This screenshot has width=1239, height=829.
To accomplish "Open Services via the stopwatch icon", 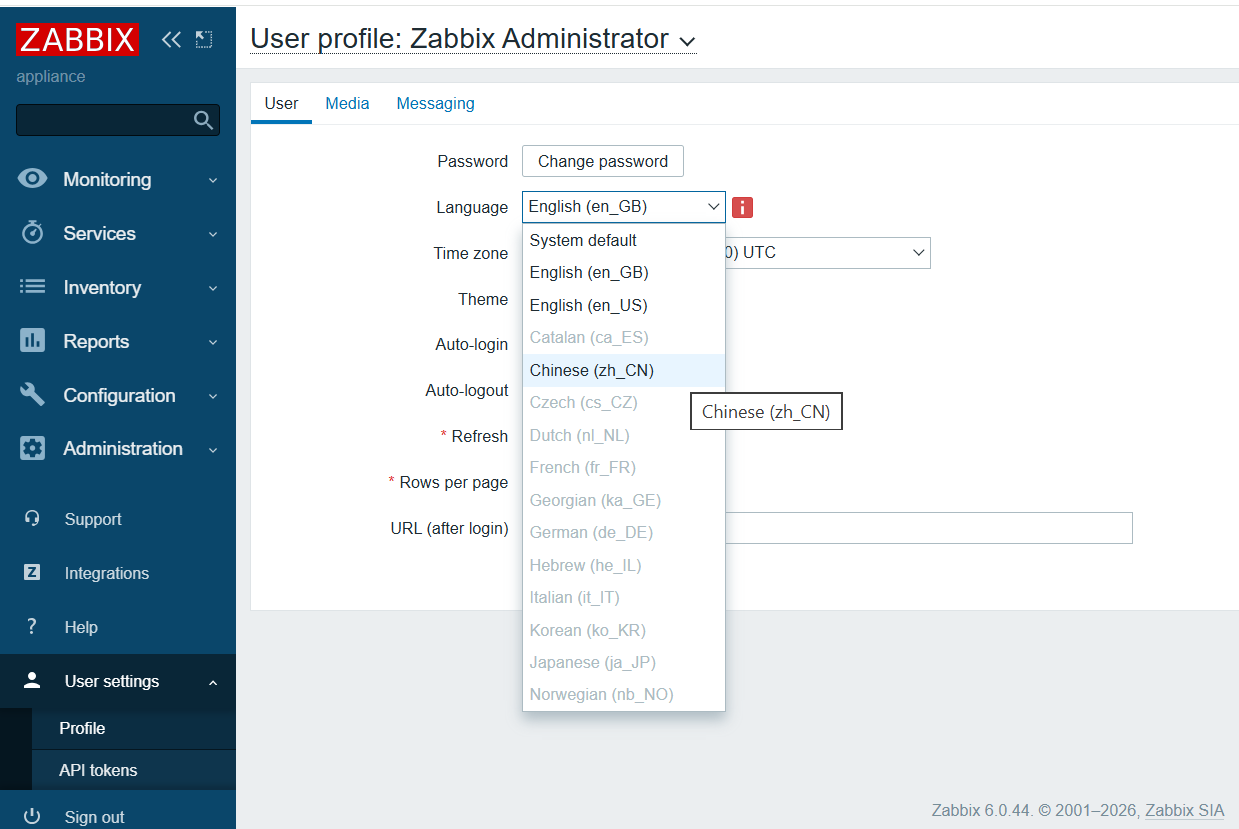I will pyautogui.click(x=33, y=233).
